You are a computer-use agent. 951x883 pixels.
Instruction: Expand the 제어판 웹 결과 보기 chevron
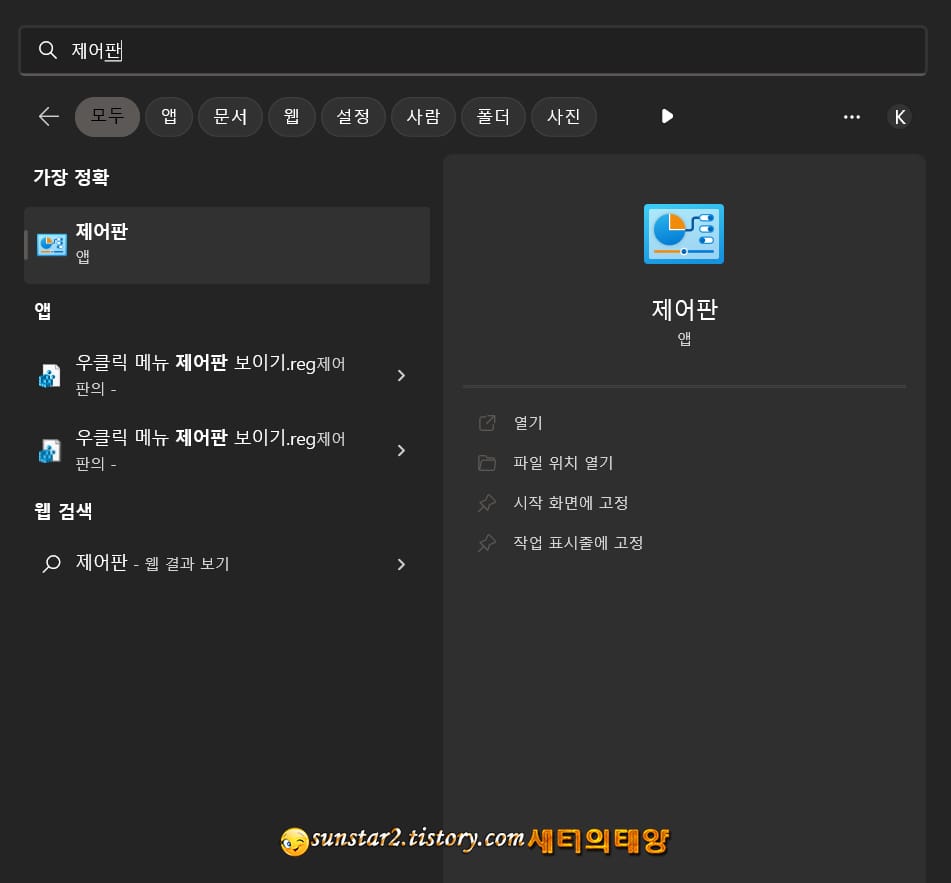pyautogui.click(x=401, y=563)
